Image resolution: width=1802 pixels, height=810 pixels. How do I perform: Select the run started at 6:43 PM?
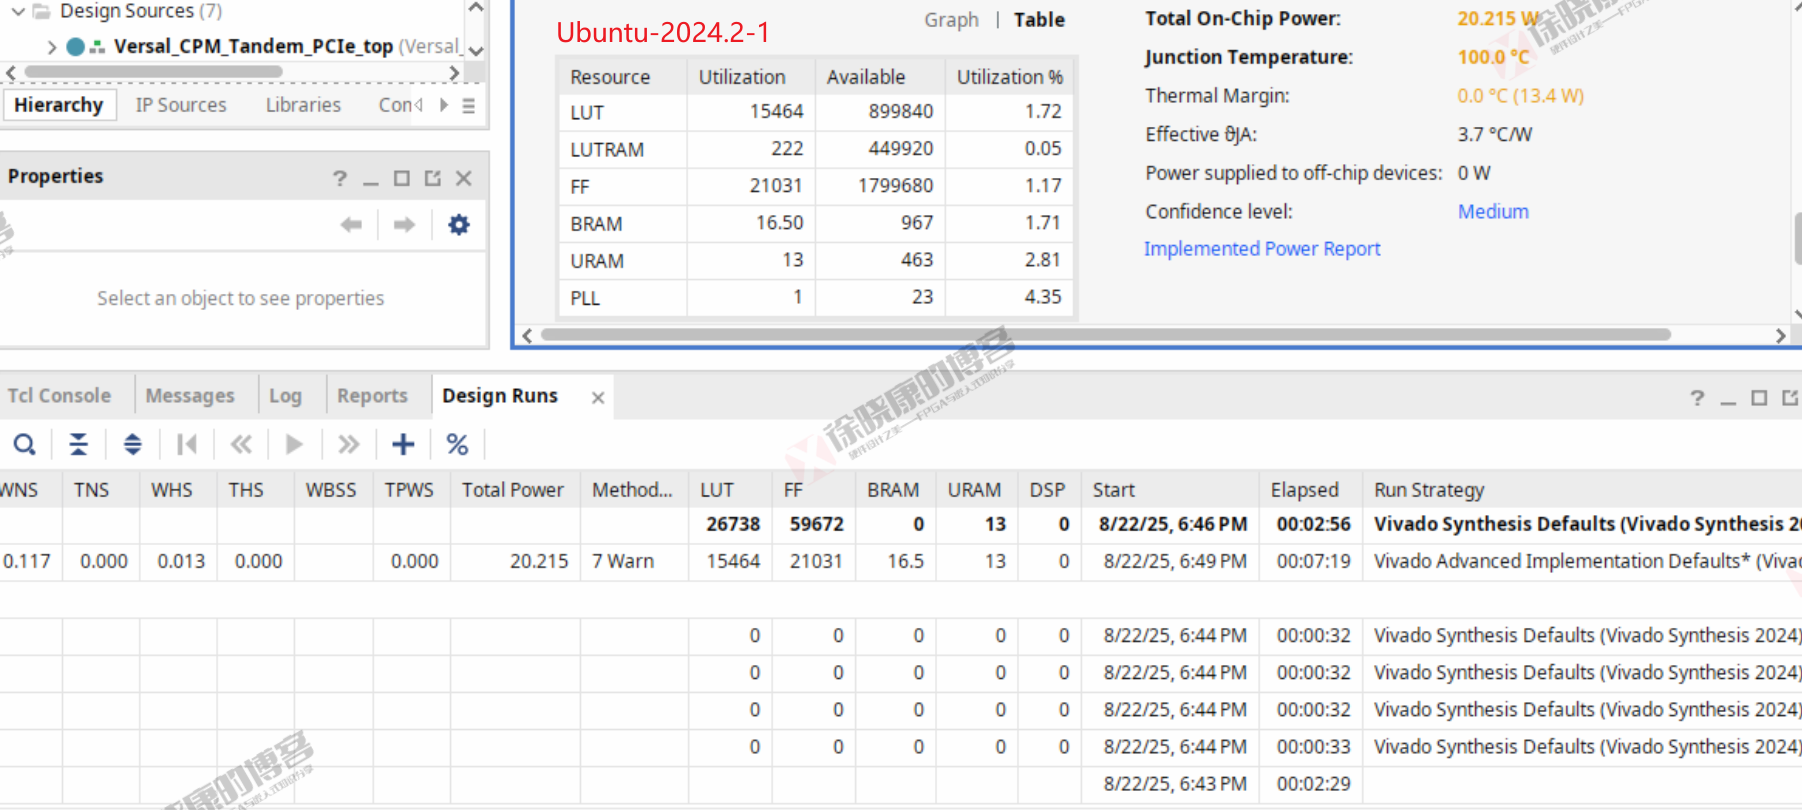point(901,784)
